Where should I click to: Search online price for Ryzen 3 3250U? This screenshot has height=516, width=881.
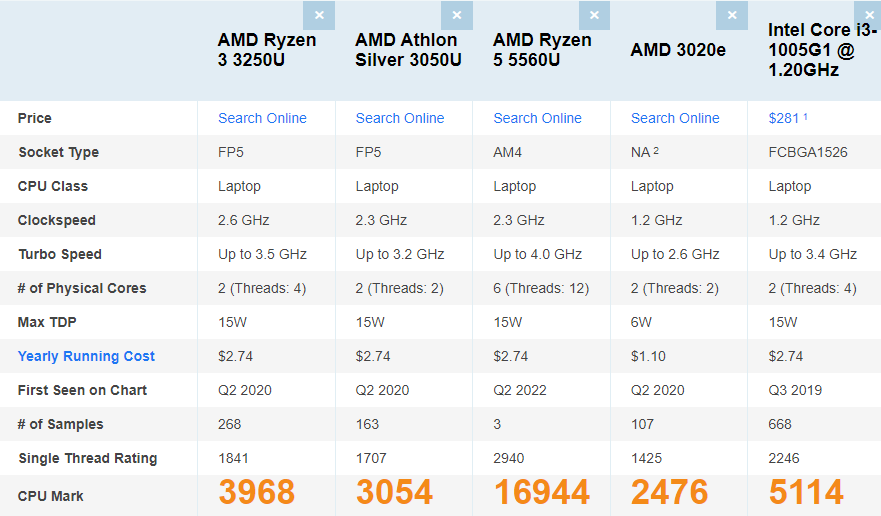[262, 118]
